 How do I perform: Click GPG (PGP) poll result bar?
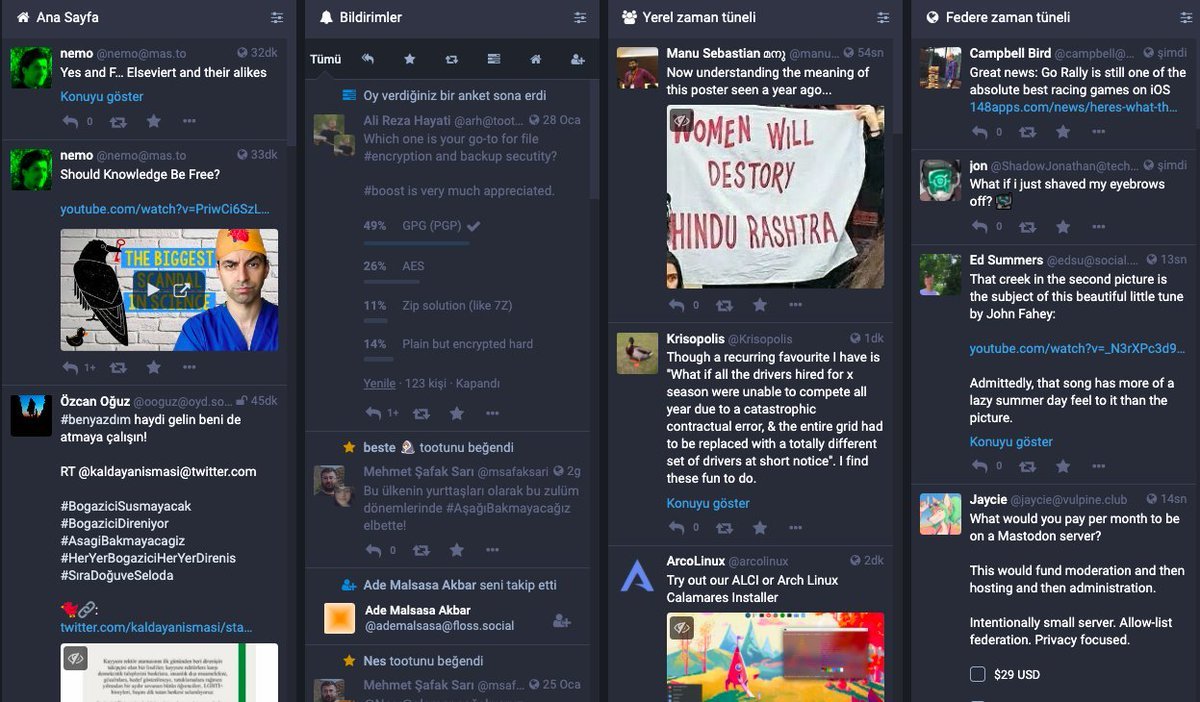pos(416,243)
